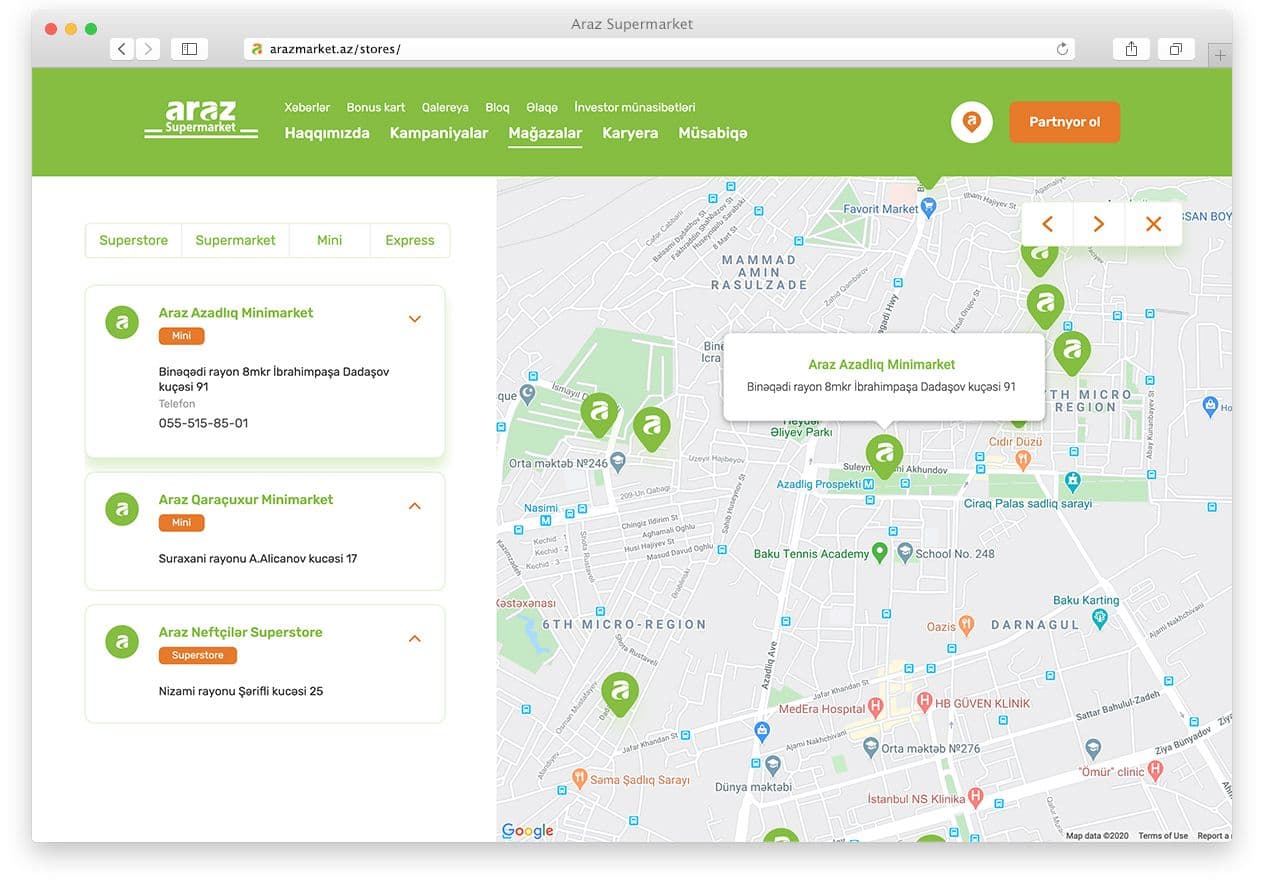Click the Araz Neftçilər Superstore title
Screen dimensions: 1264x891
(240, 632)
